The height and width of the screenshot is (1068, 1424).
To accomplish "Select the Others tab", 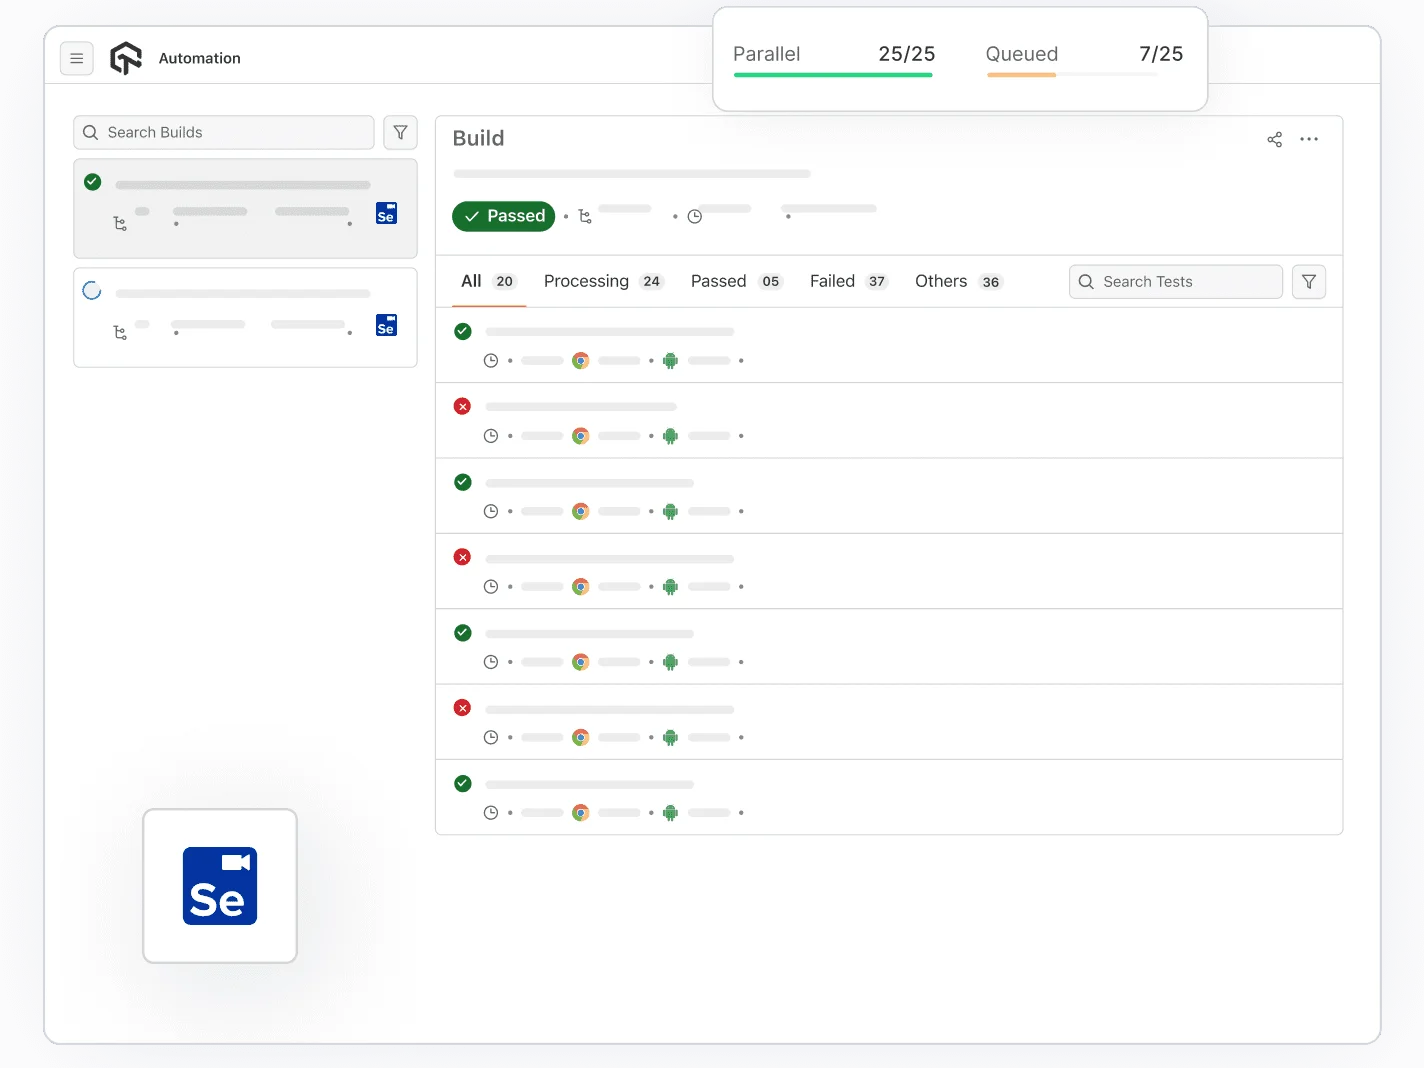I will click(957, 282).
